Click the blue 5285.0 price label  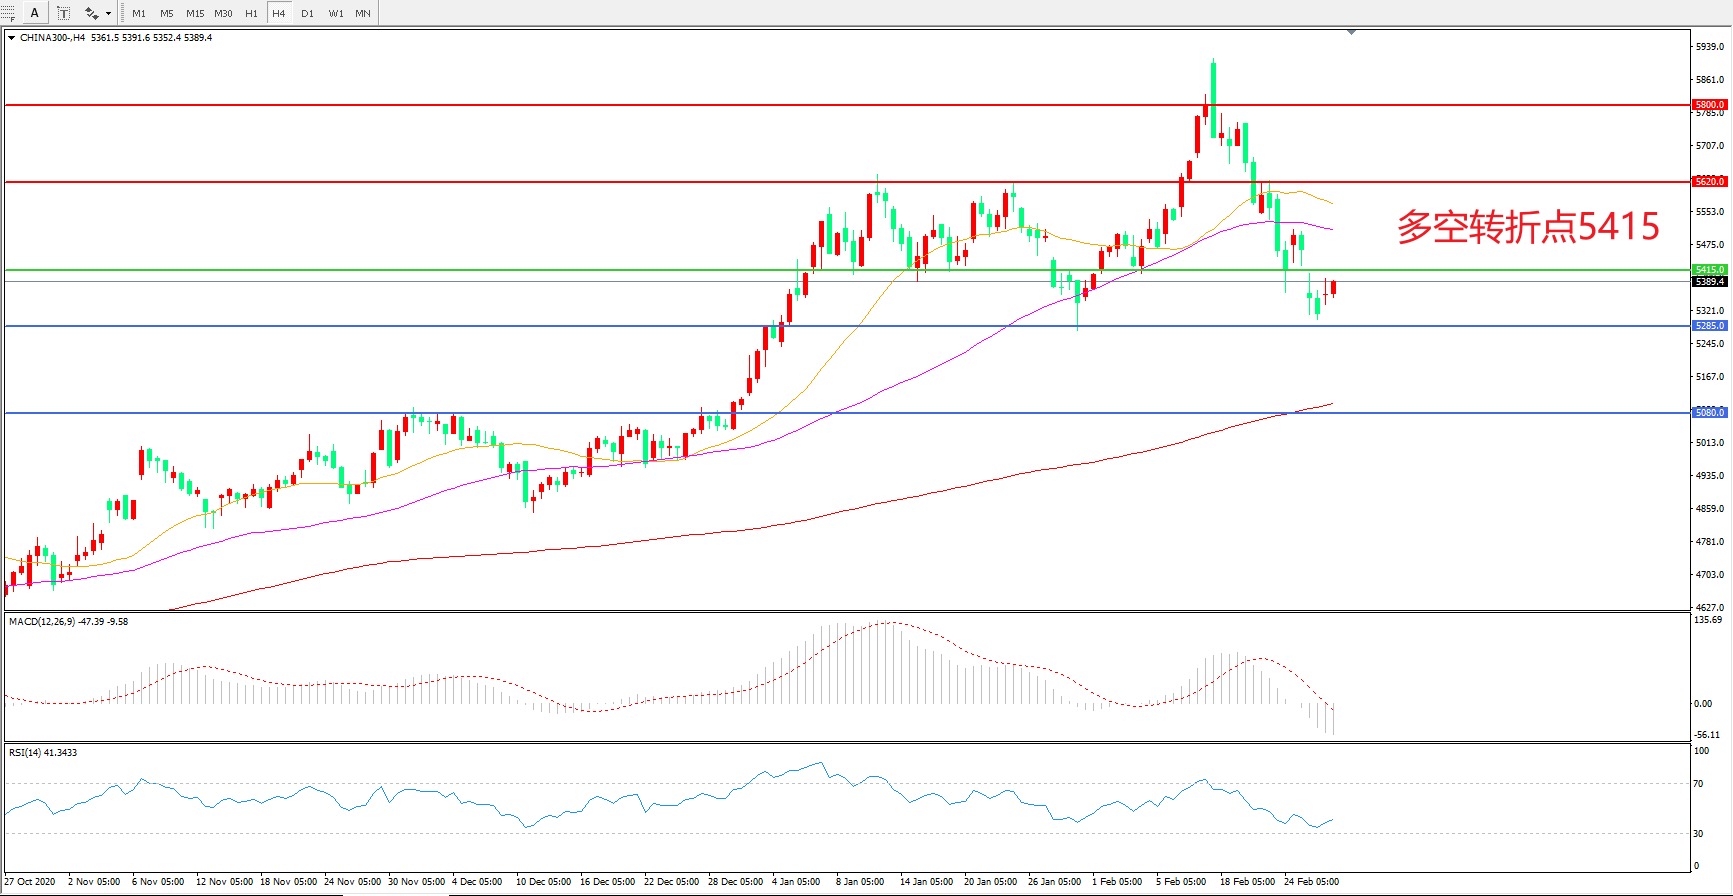point(1709,326)
